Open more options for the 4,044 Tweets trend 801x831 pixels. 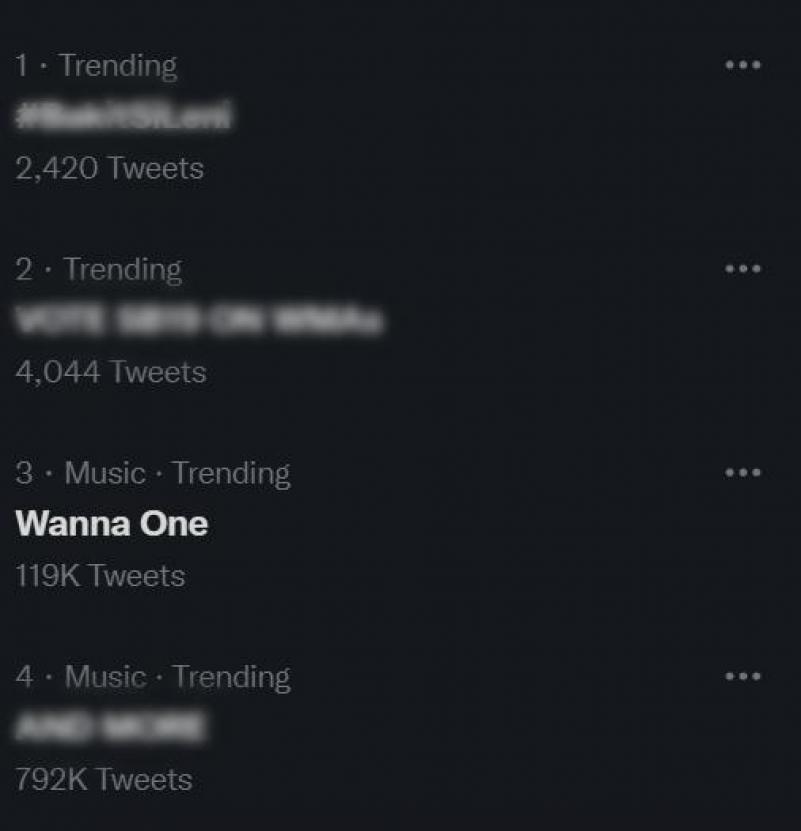click(742, 269)
